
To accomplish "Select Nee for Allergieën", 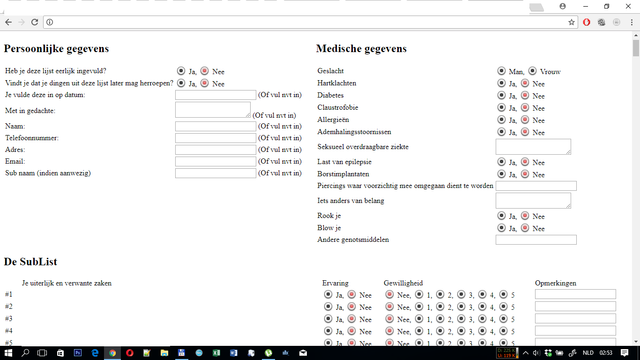I will [x=525, y=120].
